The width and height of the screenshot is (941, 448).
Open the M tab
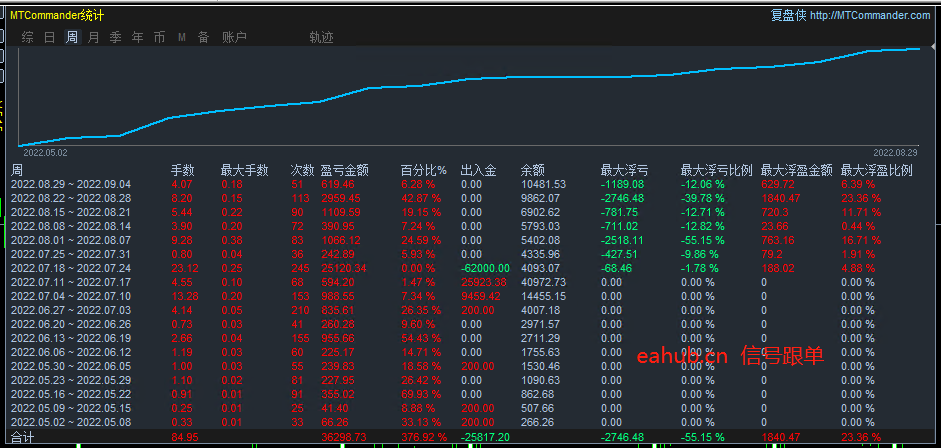coord(182,38)
